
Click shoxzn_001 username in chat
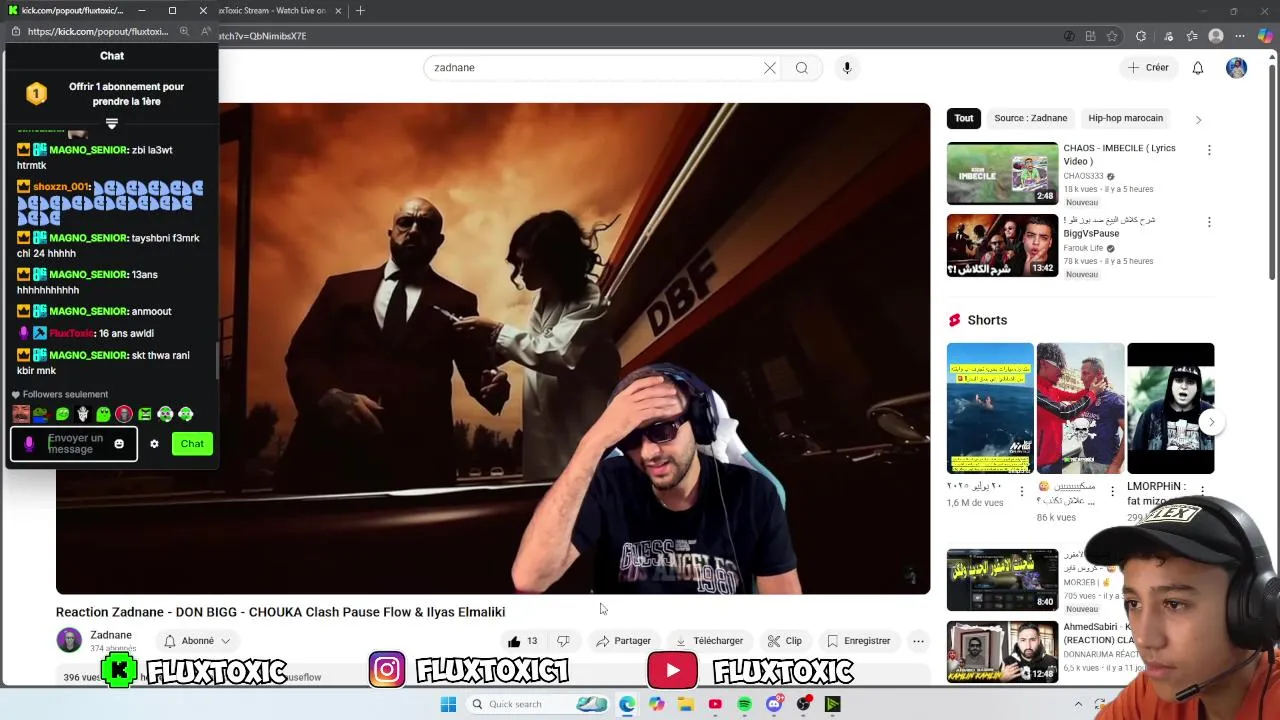[62, 186]
